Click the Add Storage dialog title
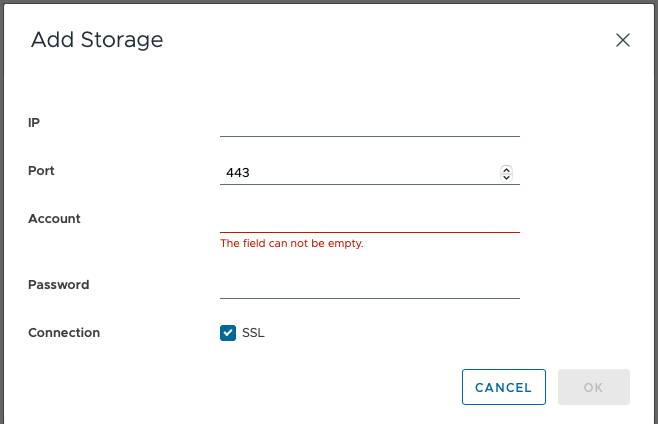The width and height of the screenshot is (658, 424). coord(97,40)
